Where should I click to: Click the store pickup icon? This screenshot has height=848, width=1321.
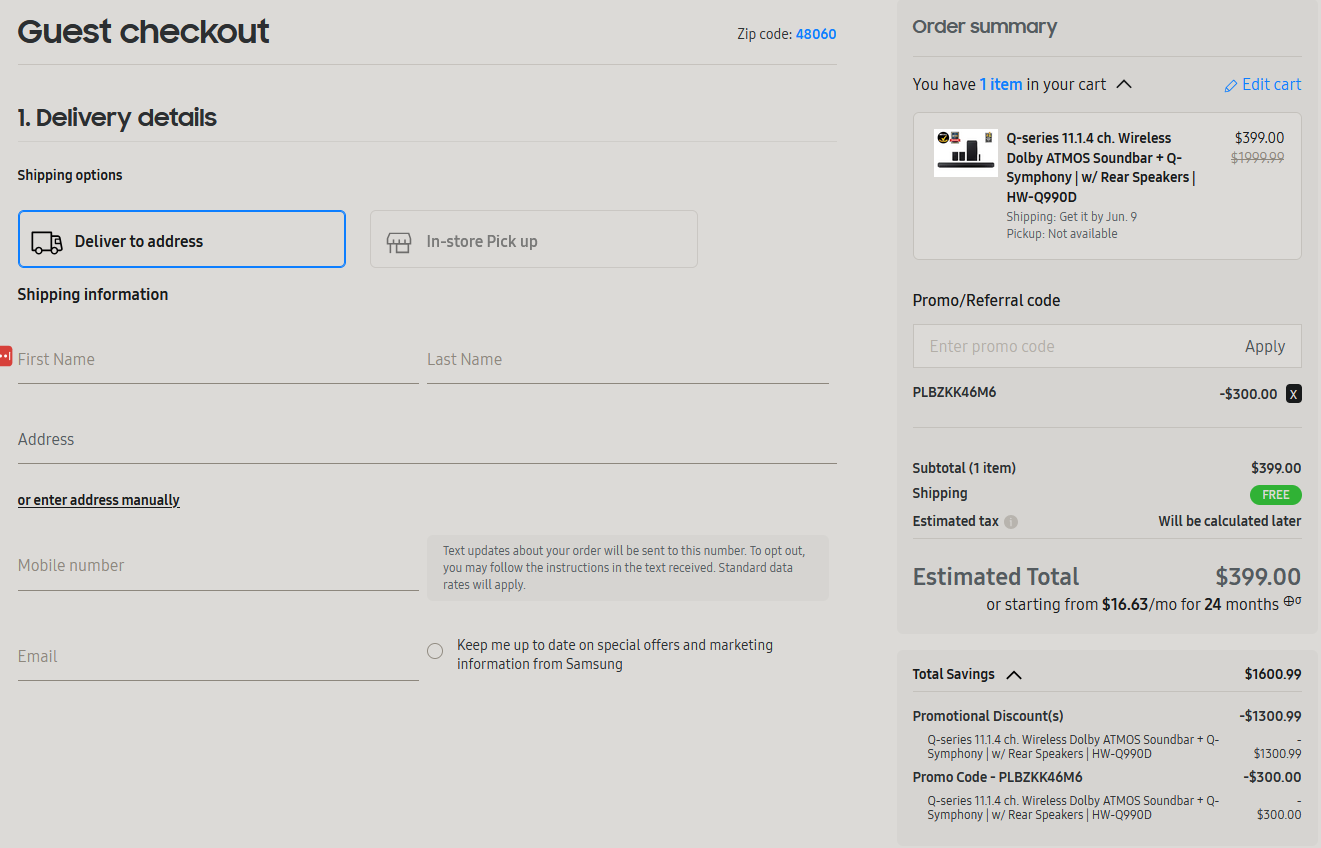tap(399, 242)
